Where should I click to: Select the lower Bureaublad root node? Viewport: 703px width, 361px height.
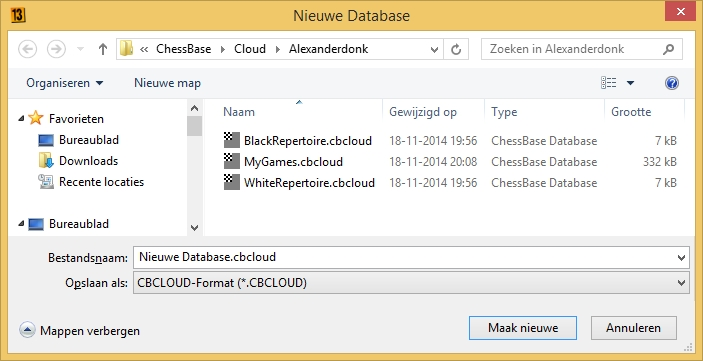(79, 223)
